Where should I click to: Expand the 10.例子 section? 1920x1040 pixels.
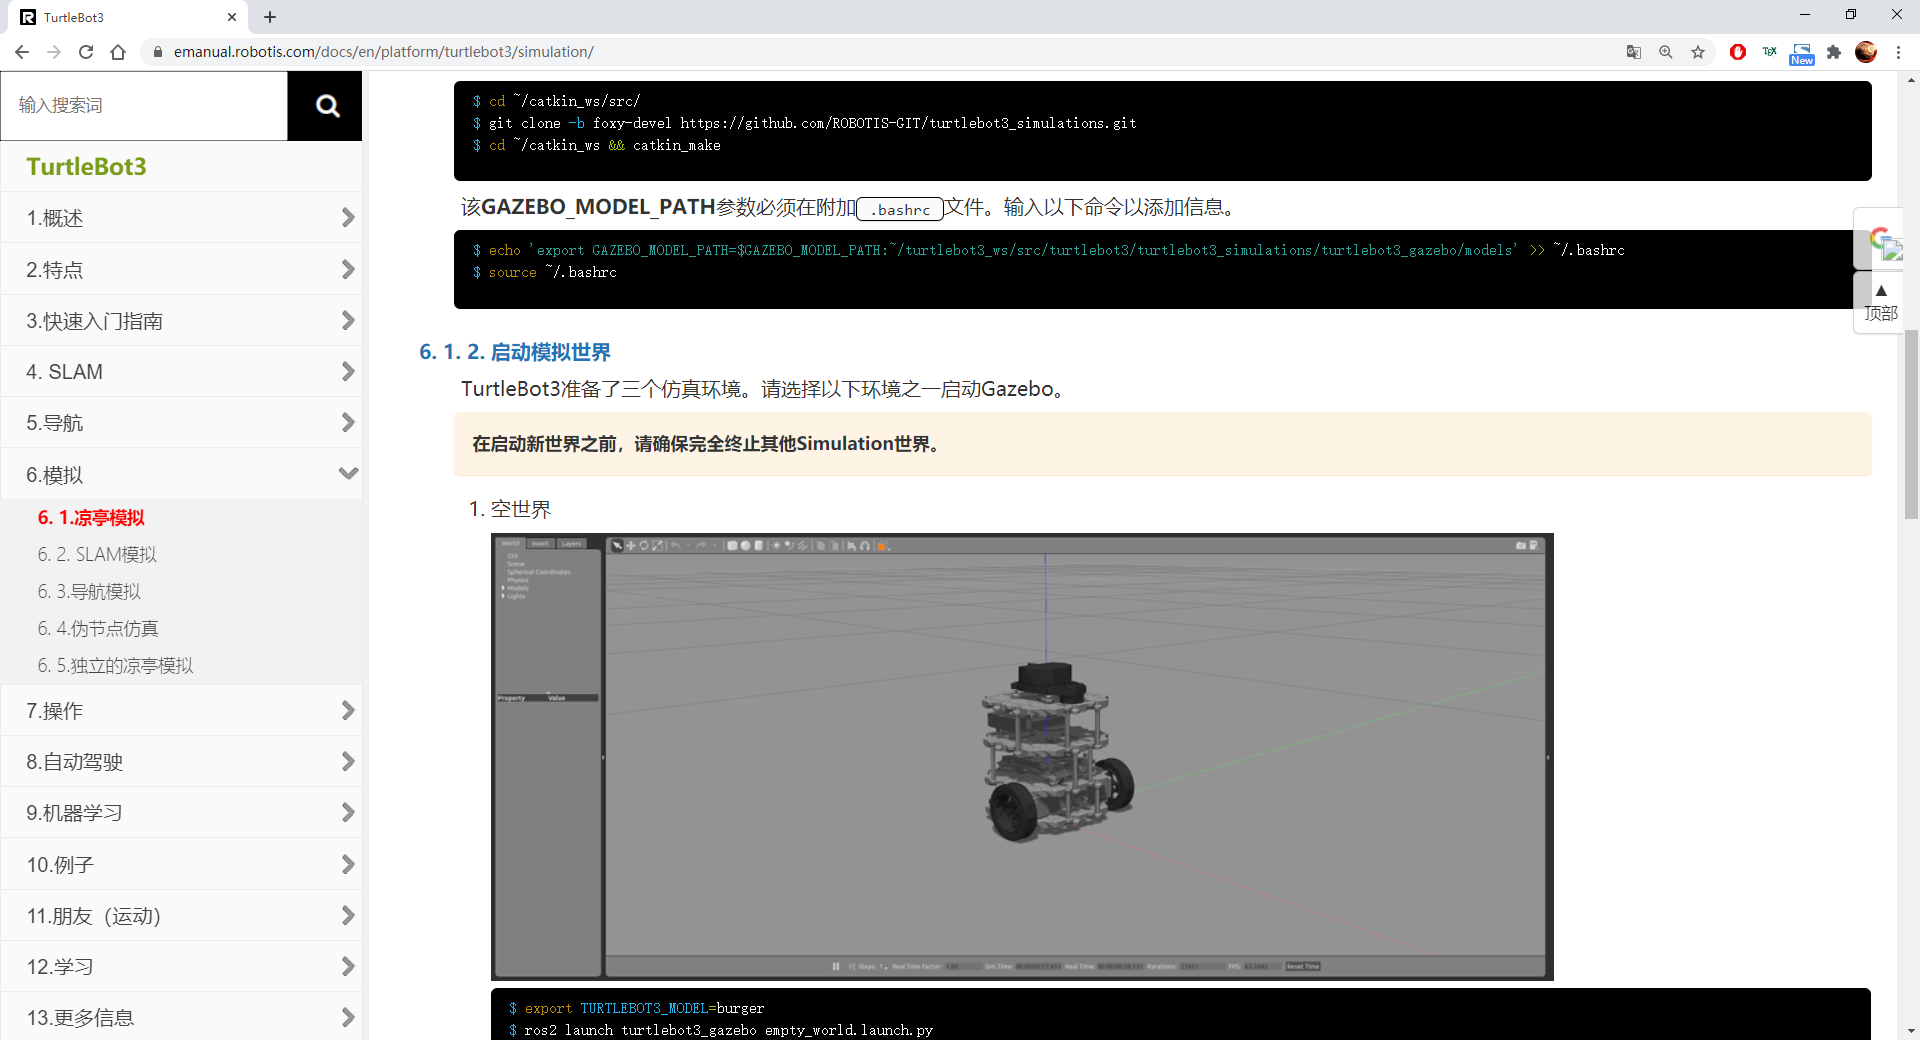tap(181, 865)
